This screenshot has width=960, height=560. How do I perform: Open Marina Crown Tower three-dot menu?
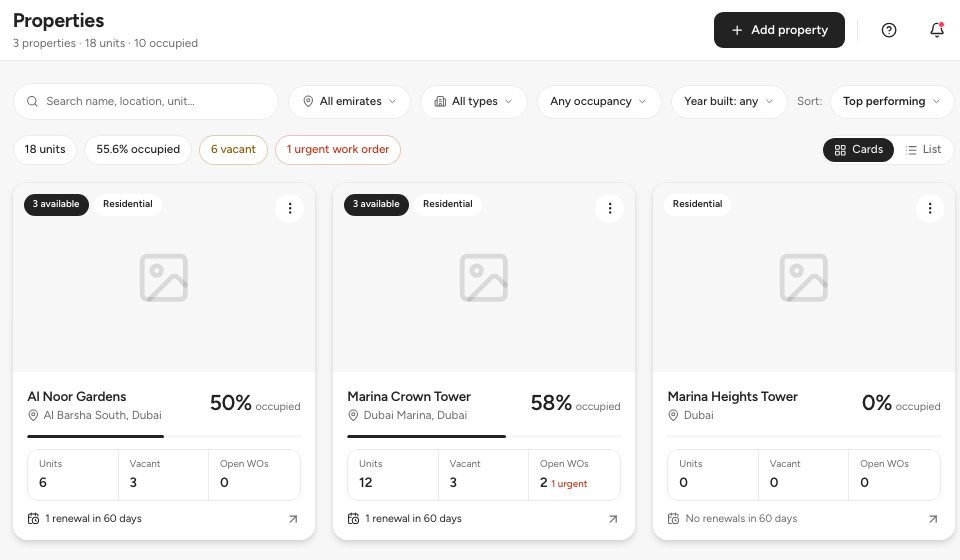click(x=610, y=208)
